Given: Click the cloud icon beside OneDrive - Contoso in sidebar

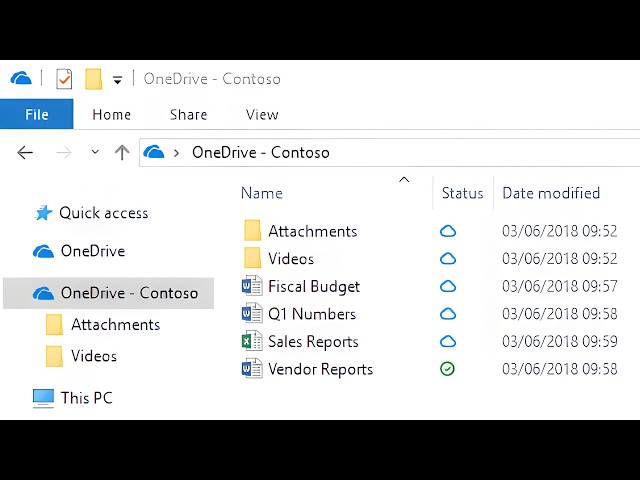Looking at the screenshot, I should 43,293.
